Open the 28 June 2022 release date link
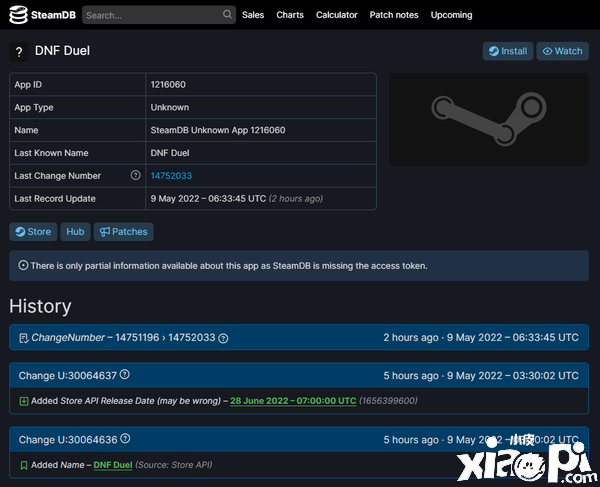This screenshot has width=600, height=487. 293,401
